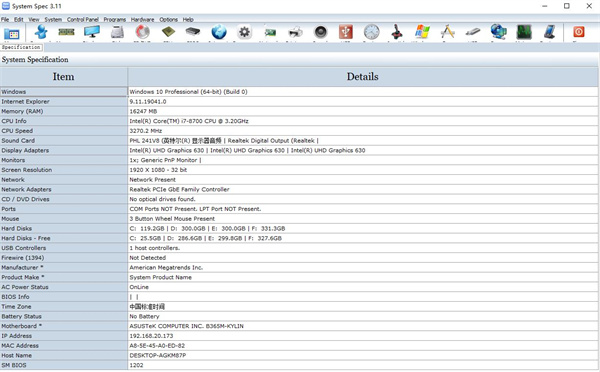The image size is (600, 372).
Task: Click 'ASUSTeK COMPUTER INC. B365M-KYLIN' value
Action: click(186, 326)
